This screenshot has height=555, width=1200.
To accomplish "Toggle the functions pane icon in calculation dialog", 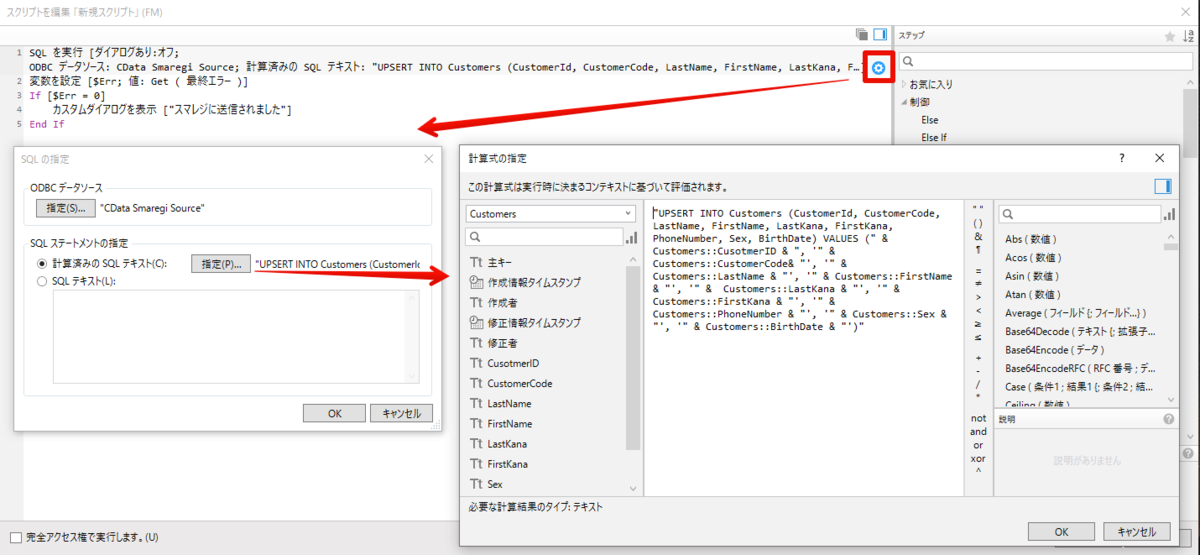I will pos(1162,186).
